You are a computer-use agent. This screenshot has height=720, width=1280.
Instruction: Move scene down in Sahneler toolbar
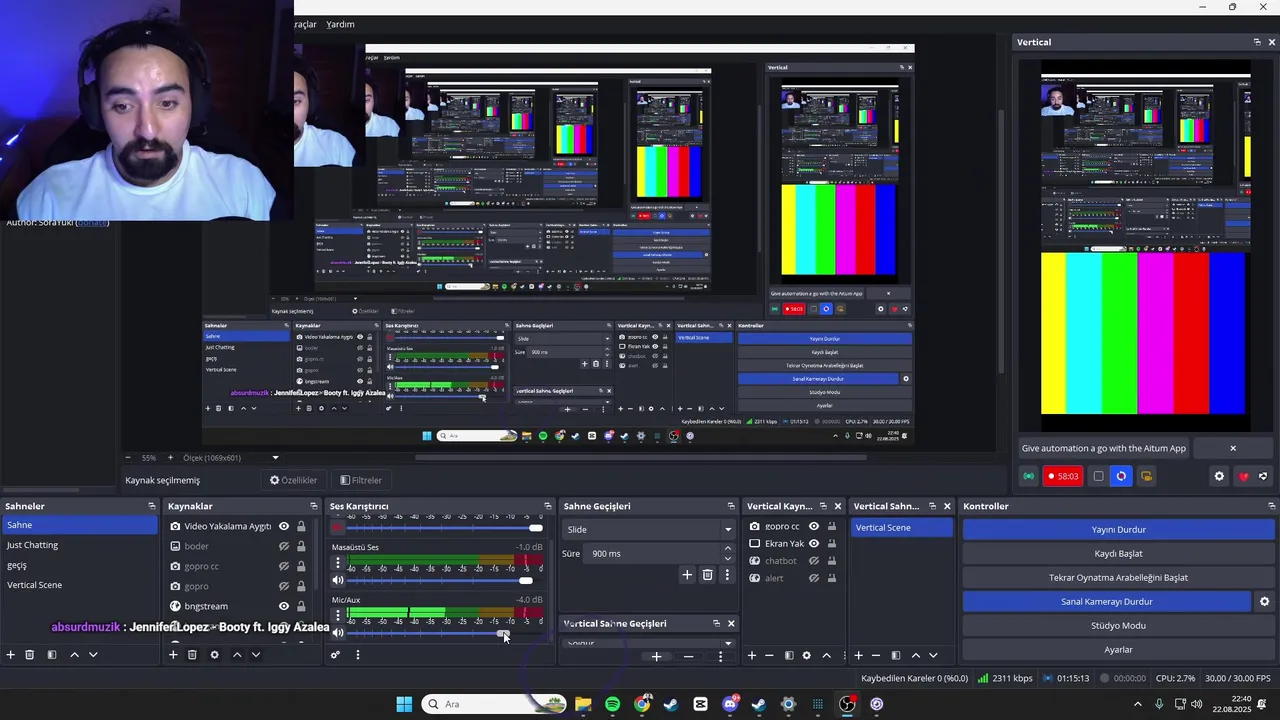[x=93, y=655]
